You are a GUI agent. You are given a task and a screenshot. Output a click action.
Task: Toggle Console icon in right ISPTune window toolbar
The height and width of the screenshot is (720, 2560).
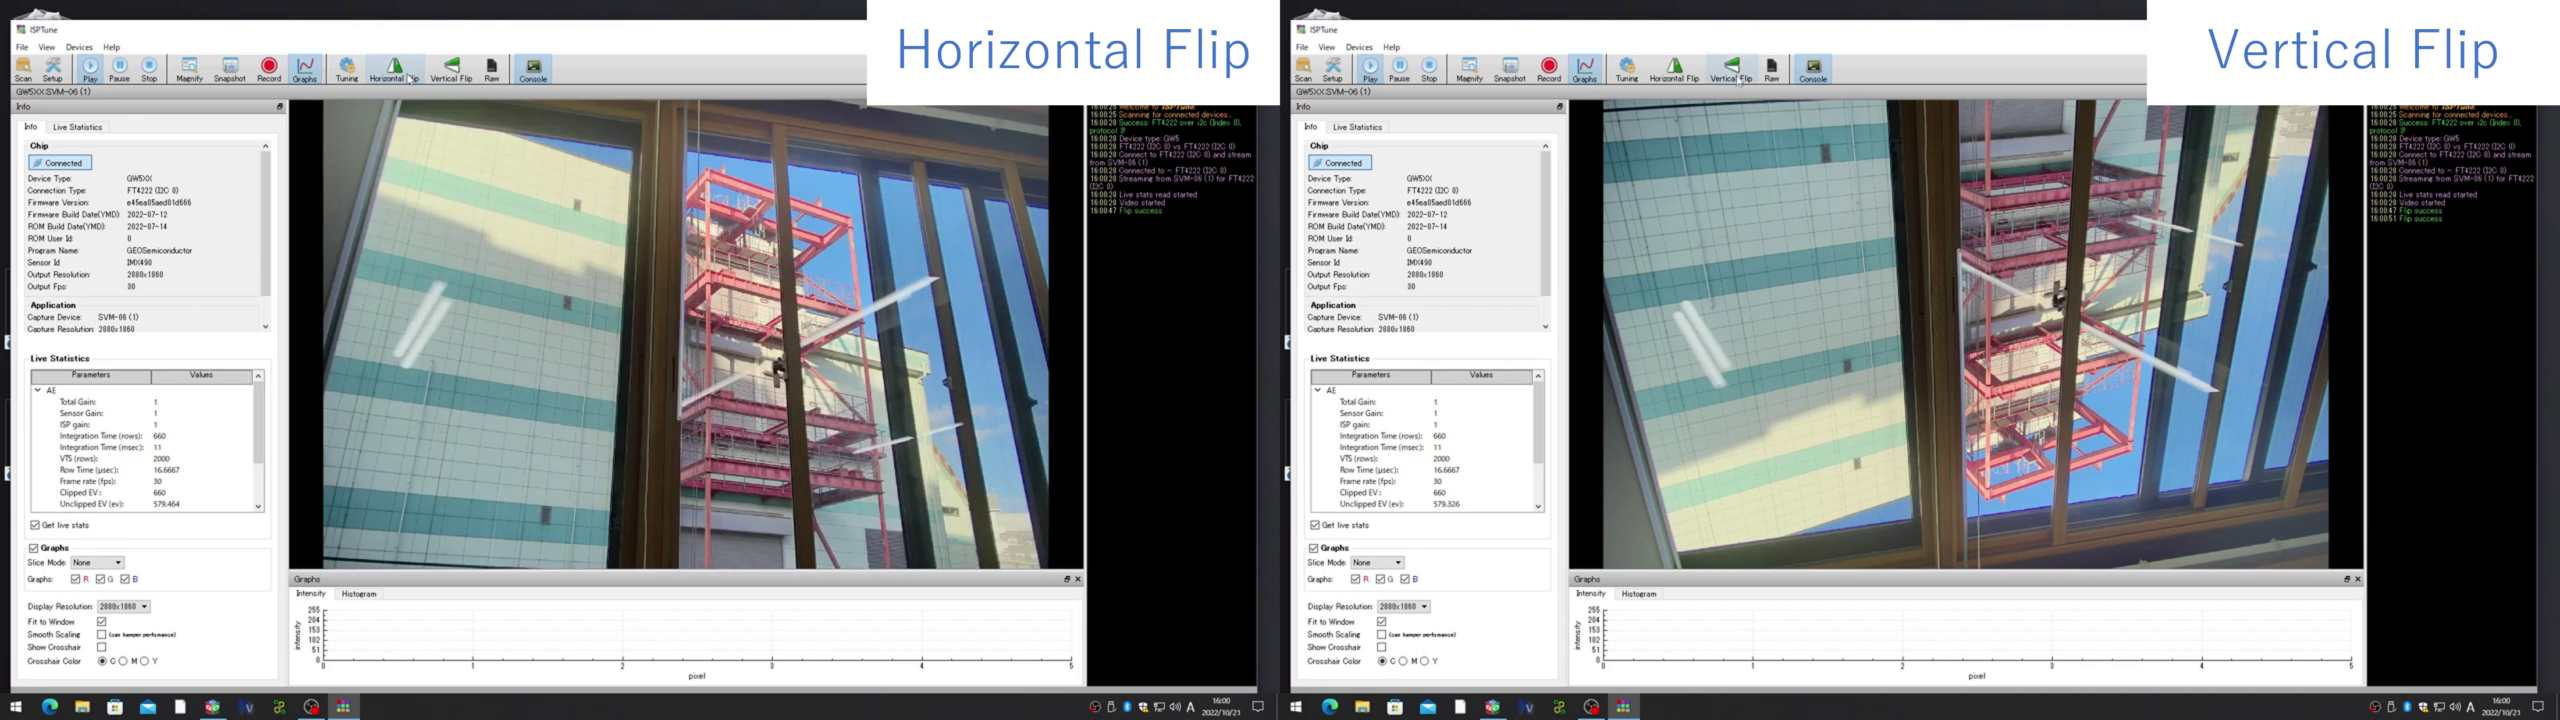pos(1813,68)
